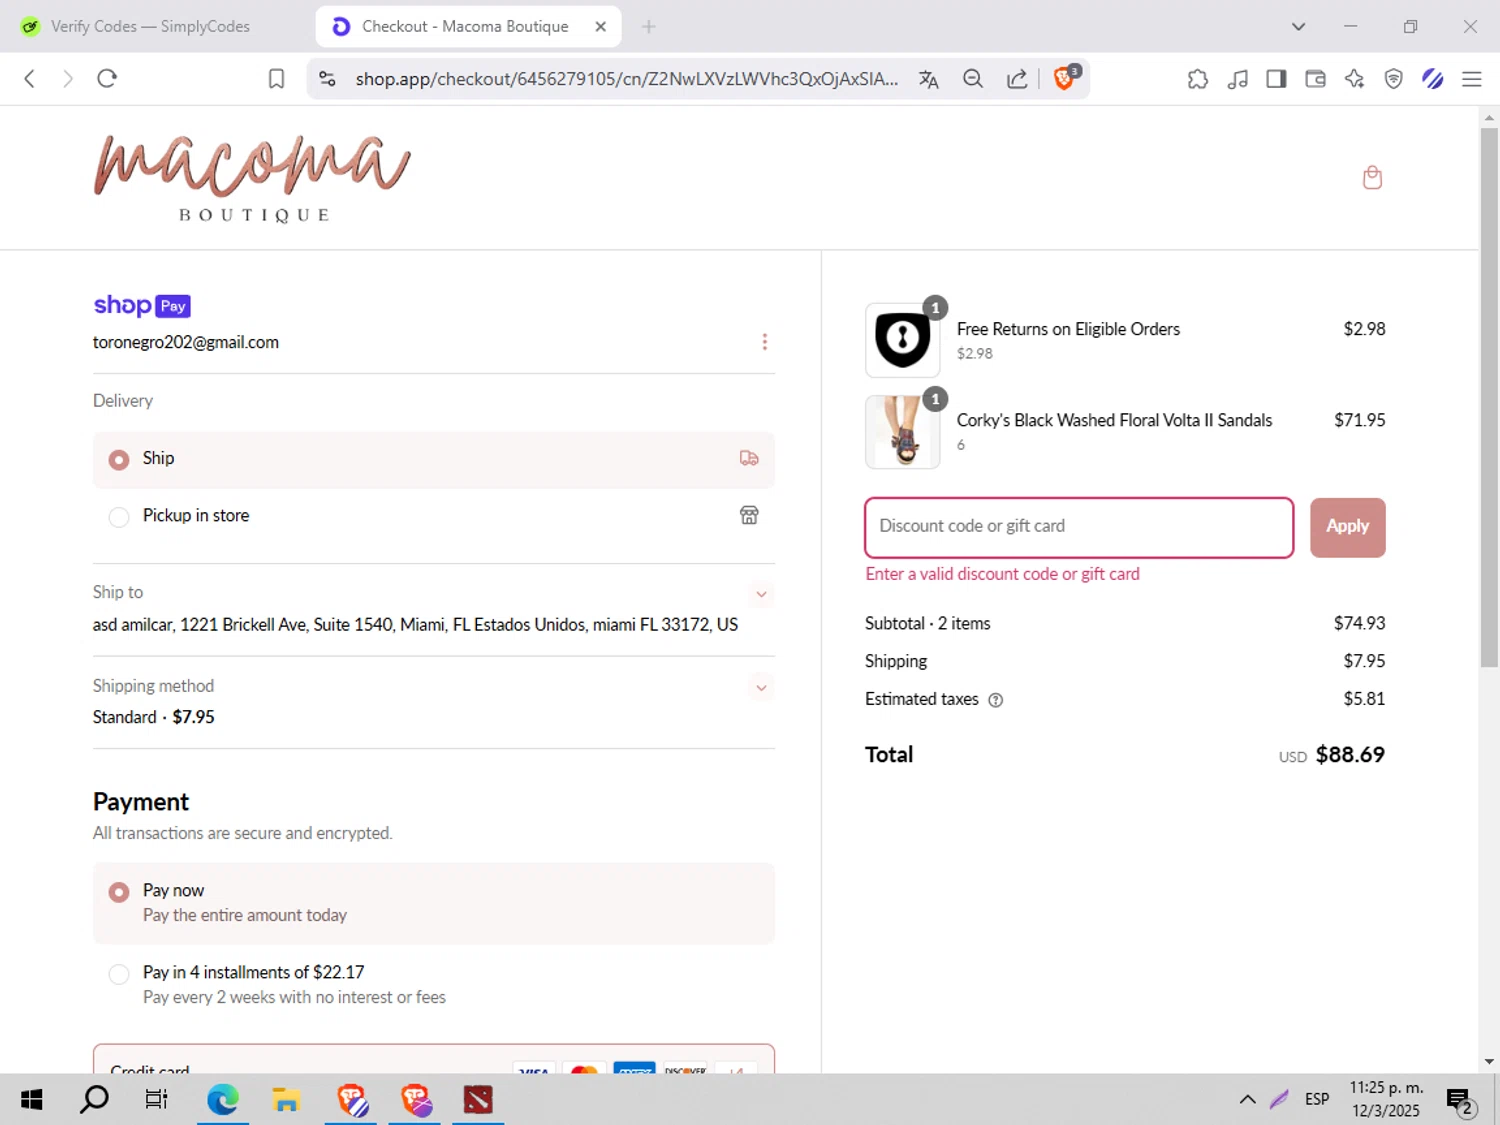The height and width of the screenshot is (1125, 1500).
Task: Open the notification center icon
Action: 1460,1101
